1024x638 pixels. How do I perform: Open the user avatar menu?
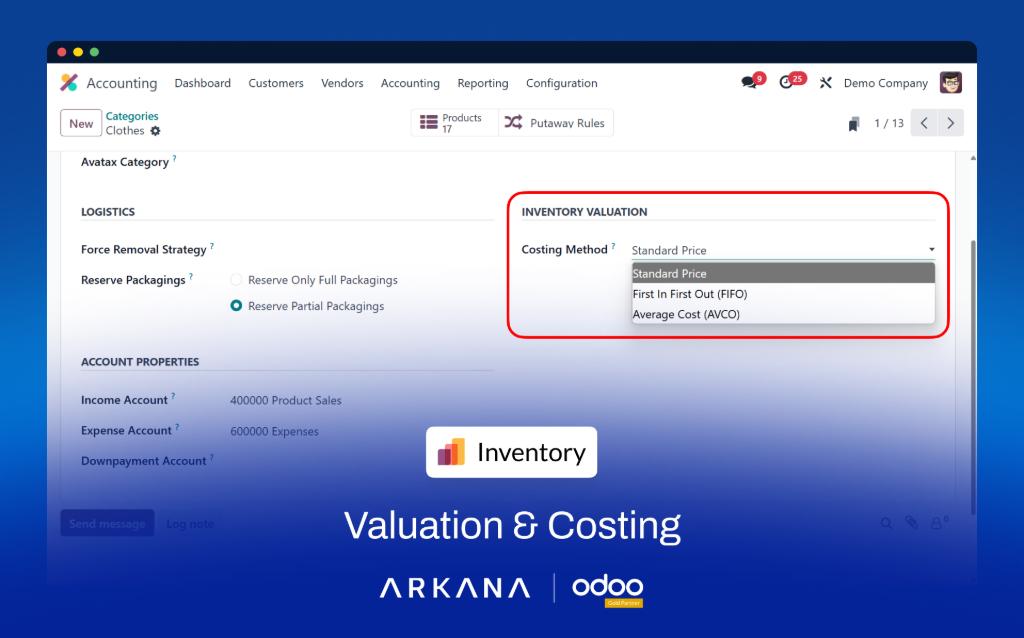(x=950, y=82)
